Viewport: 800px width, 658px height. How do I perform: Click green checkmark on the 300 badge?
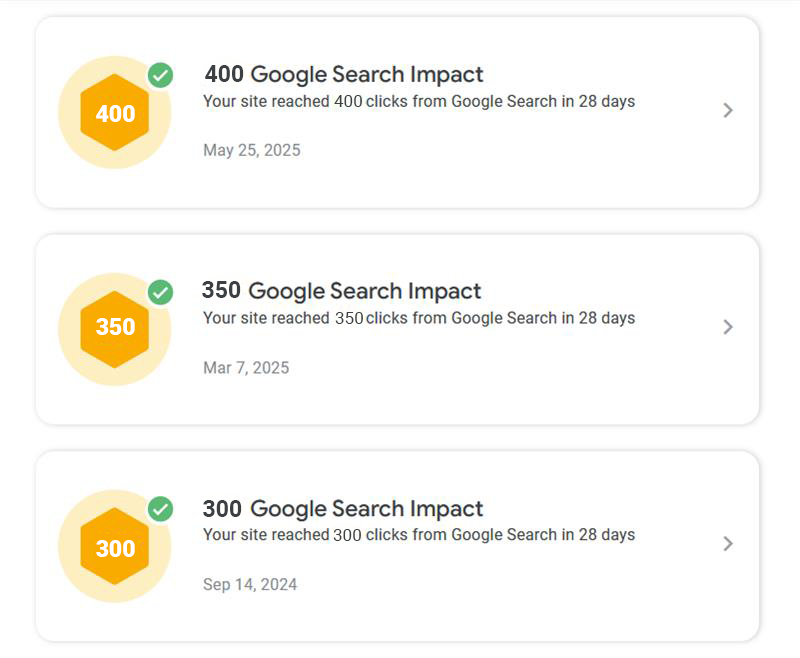[160, 509]
